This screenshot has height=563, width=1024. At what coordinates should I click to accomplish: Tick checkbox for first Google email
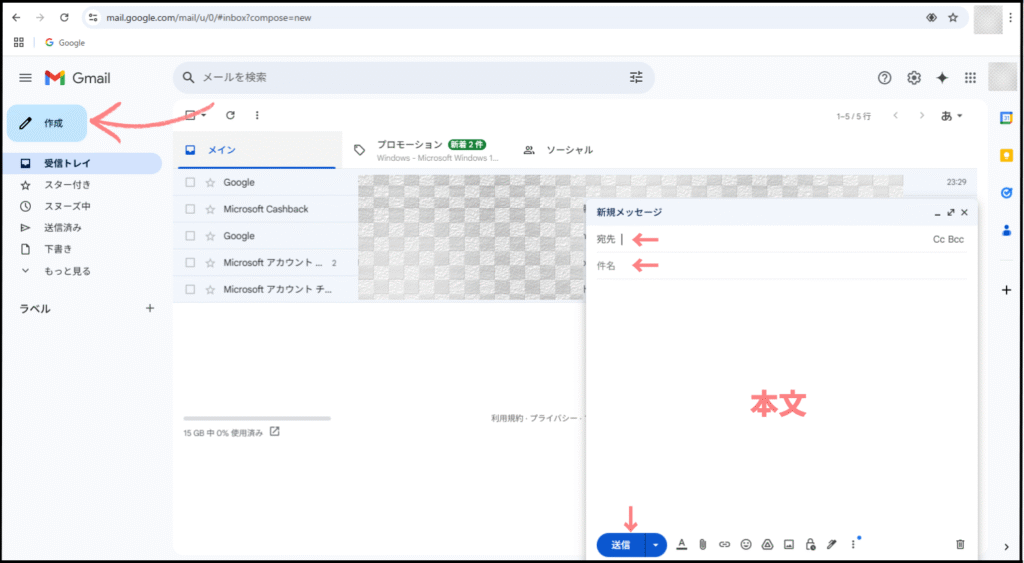point(190,183)
